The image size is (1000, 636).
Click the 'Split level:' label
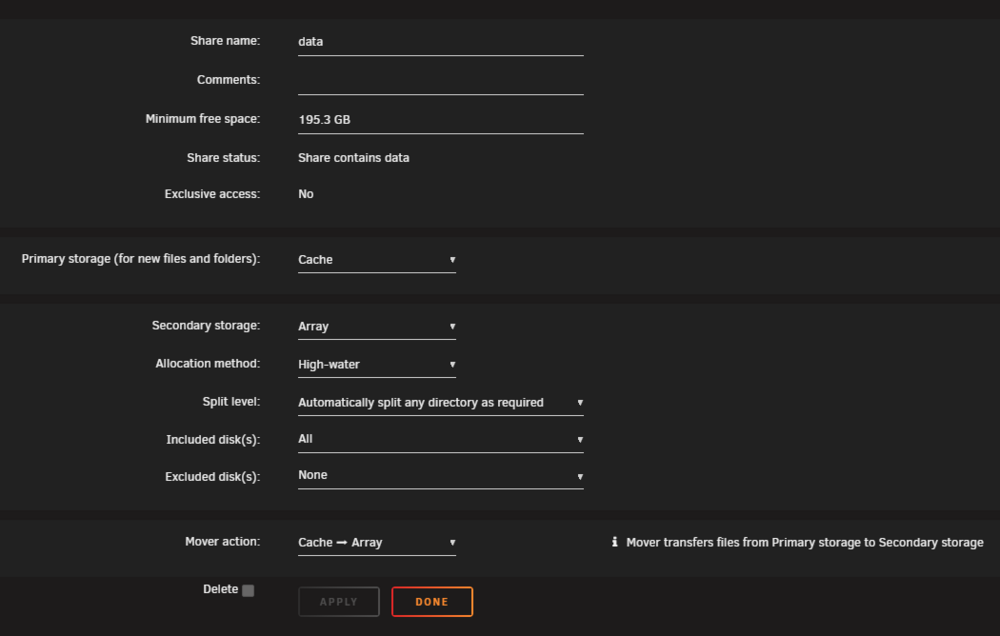pos(231,402)
